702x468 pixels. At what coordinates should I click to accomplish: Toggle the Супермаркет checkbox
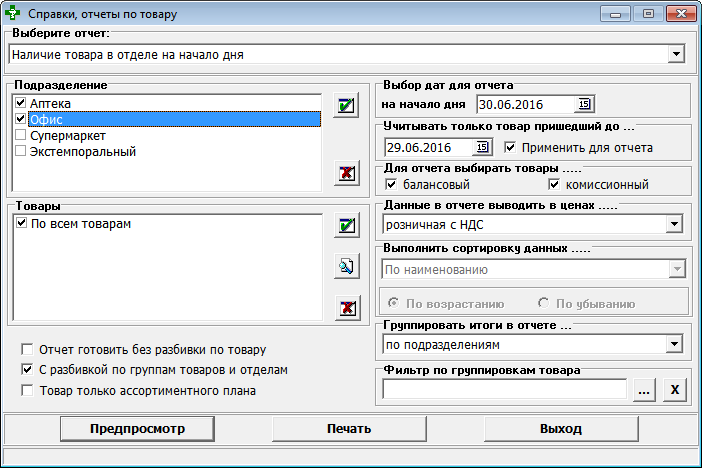[x=21, y=135]
